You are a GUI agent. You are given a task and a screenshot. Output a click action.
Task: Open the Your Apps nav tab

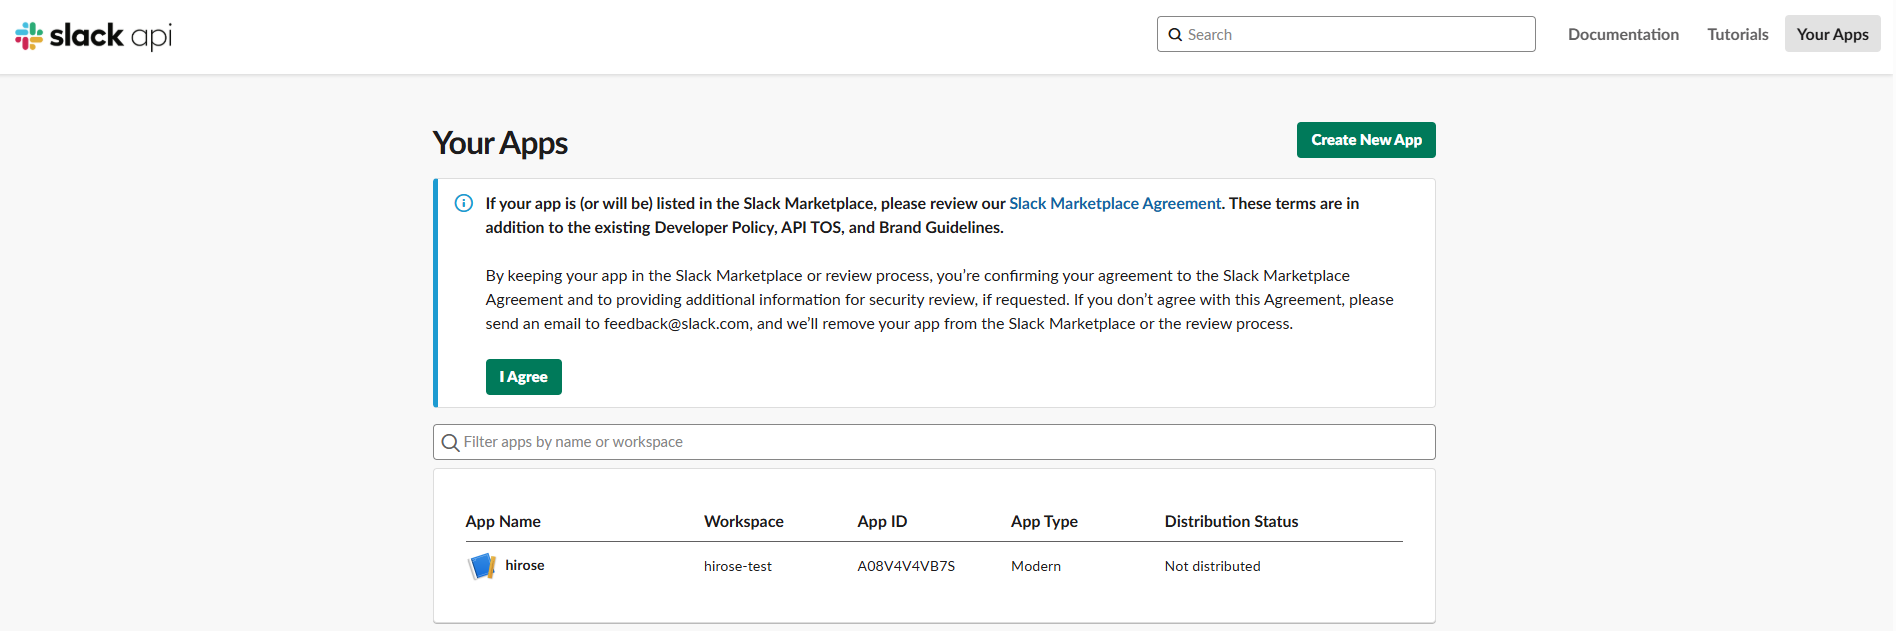[x=1832, y=34]
